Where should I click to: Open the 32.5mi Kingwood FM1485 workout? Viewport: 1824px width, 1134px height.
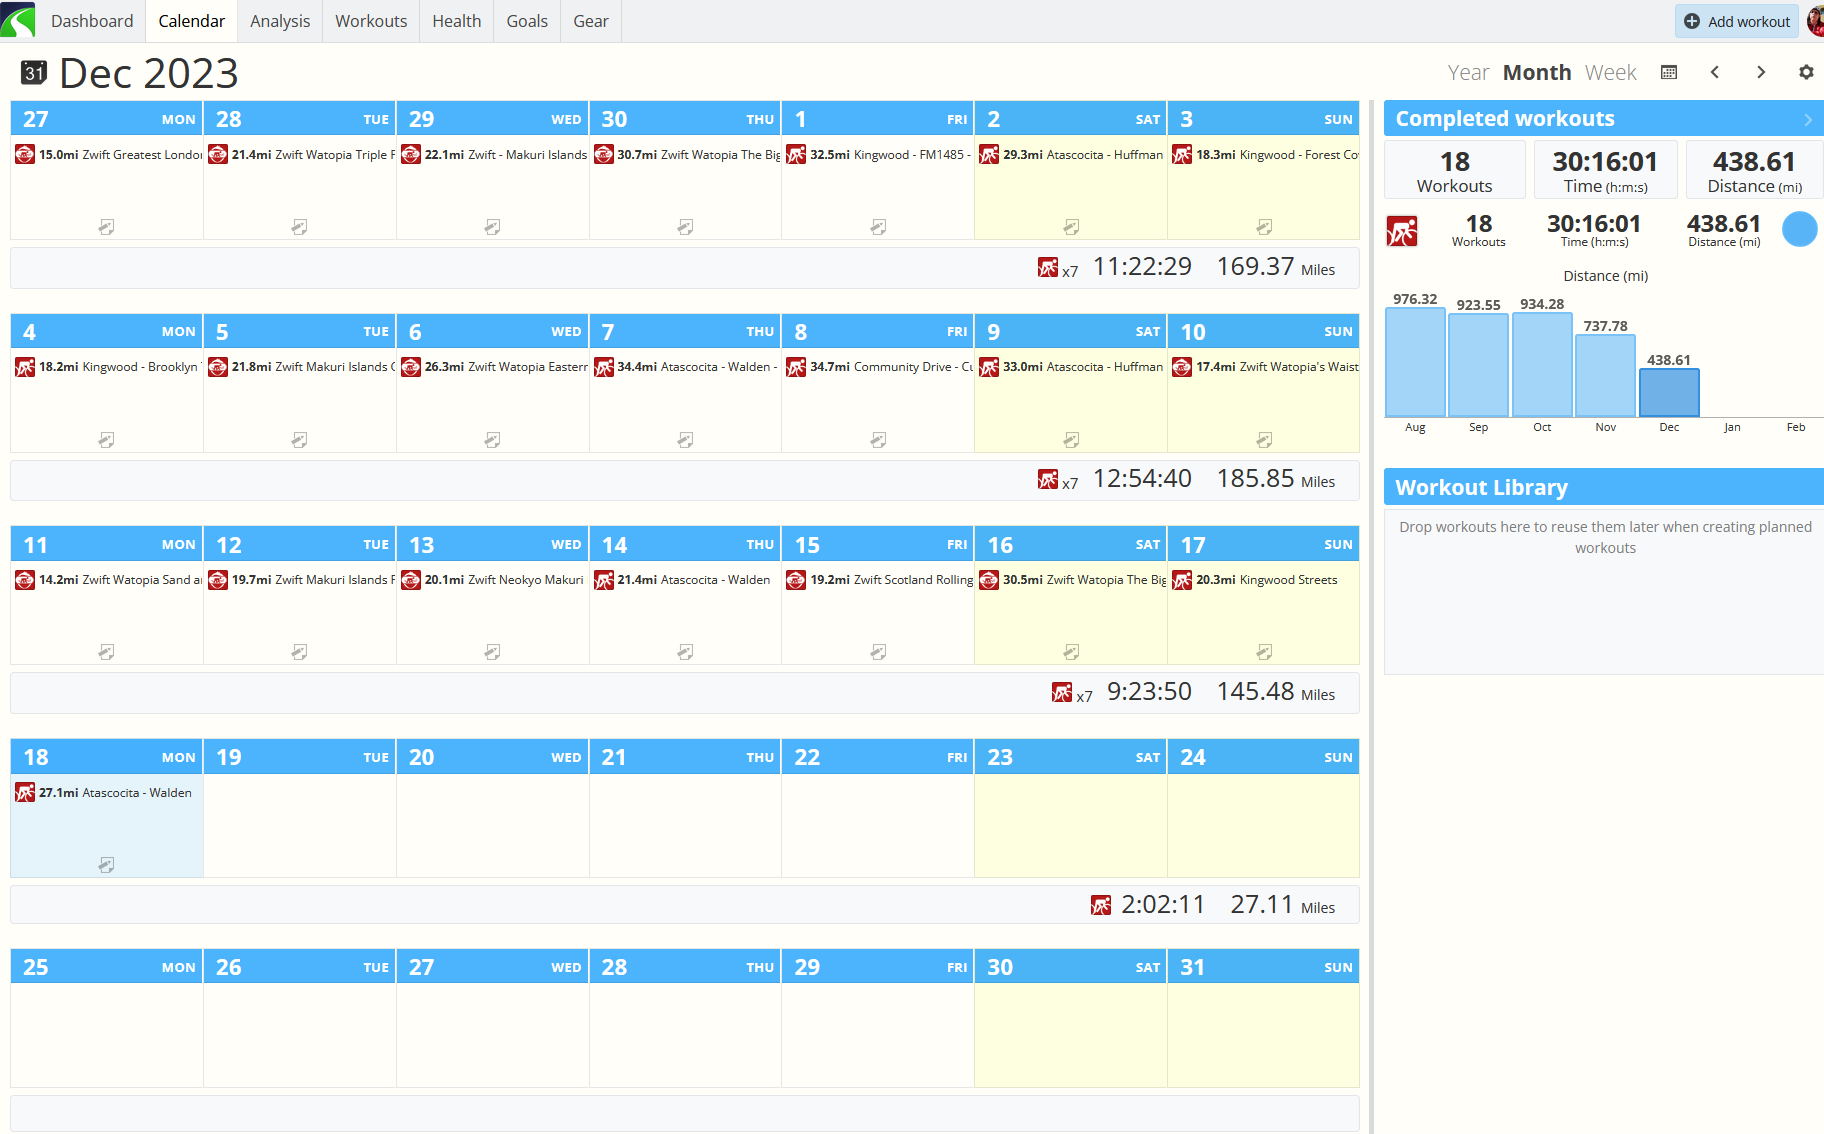(879, 155)
